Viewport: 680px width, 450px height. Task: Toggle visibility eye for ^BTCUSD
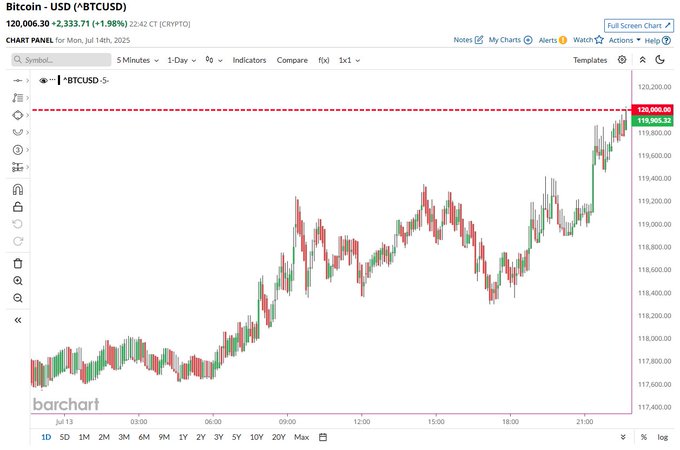pyautogui.click(x=43, y=80)
